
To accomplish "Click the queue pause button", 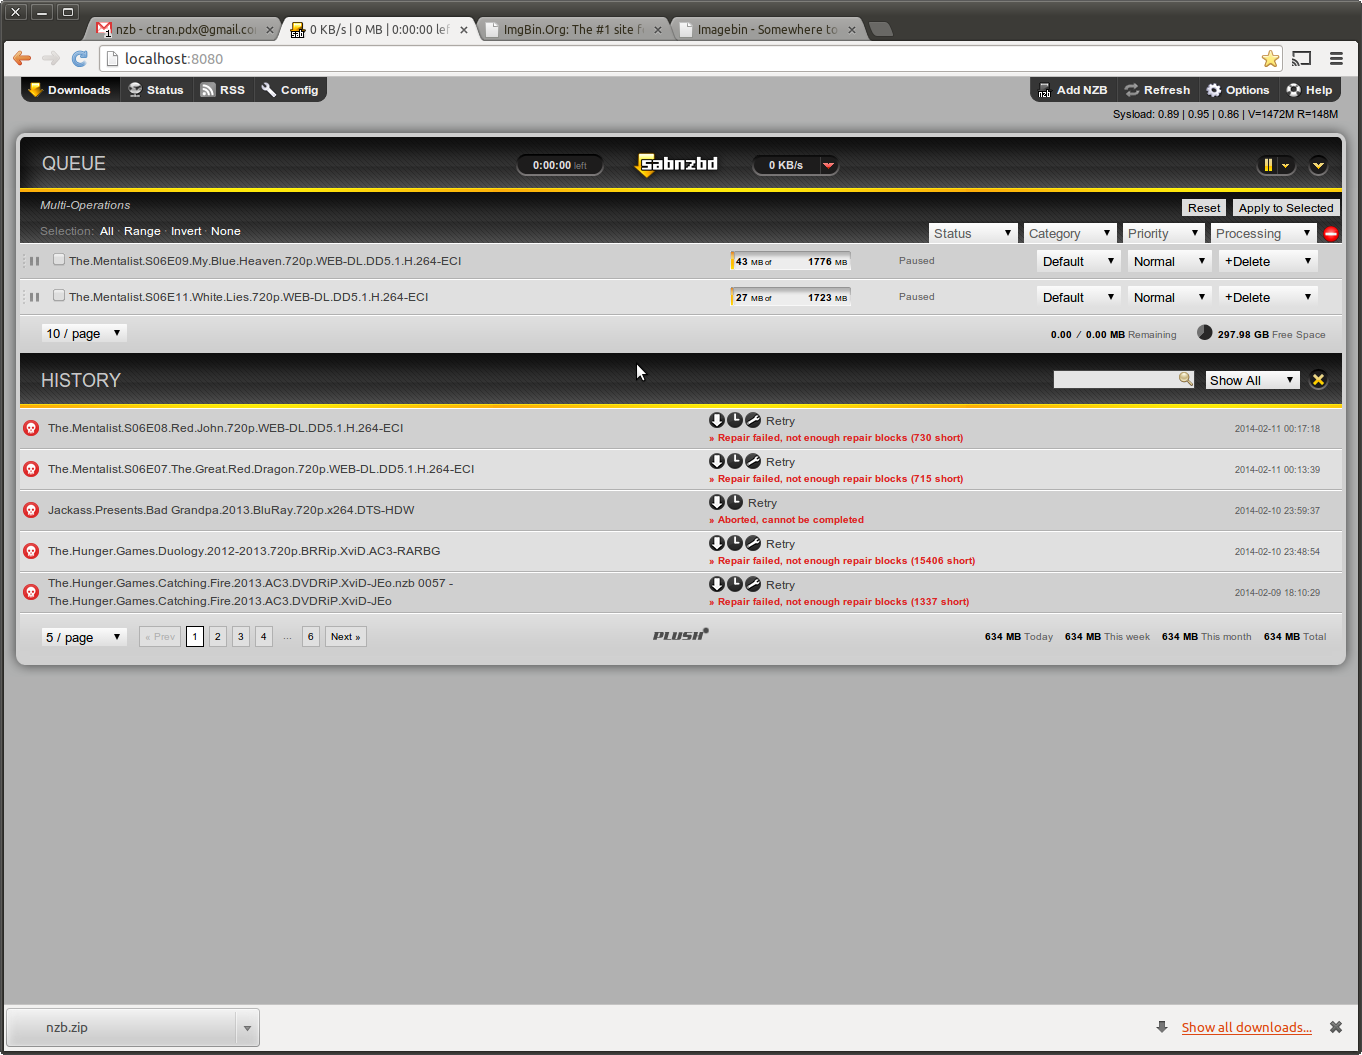I will [x=1268, y=165].
